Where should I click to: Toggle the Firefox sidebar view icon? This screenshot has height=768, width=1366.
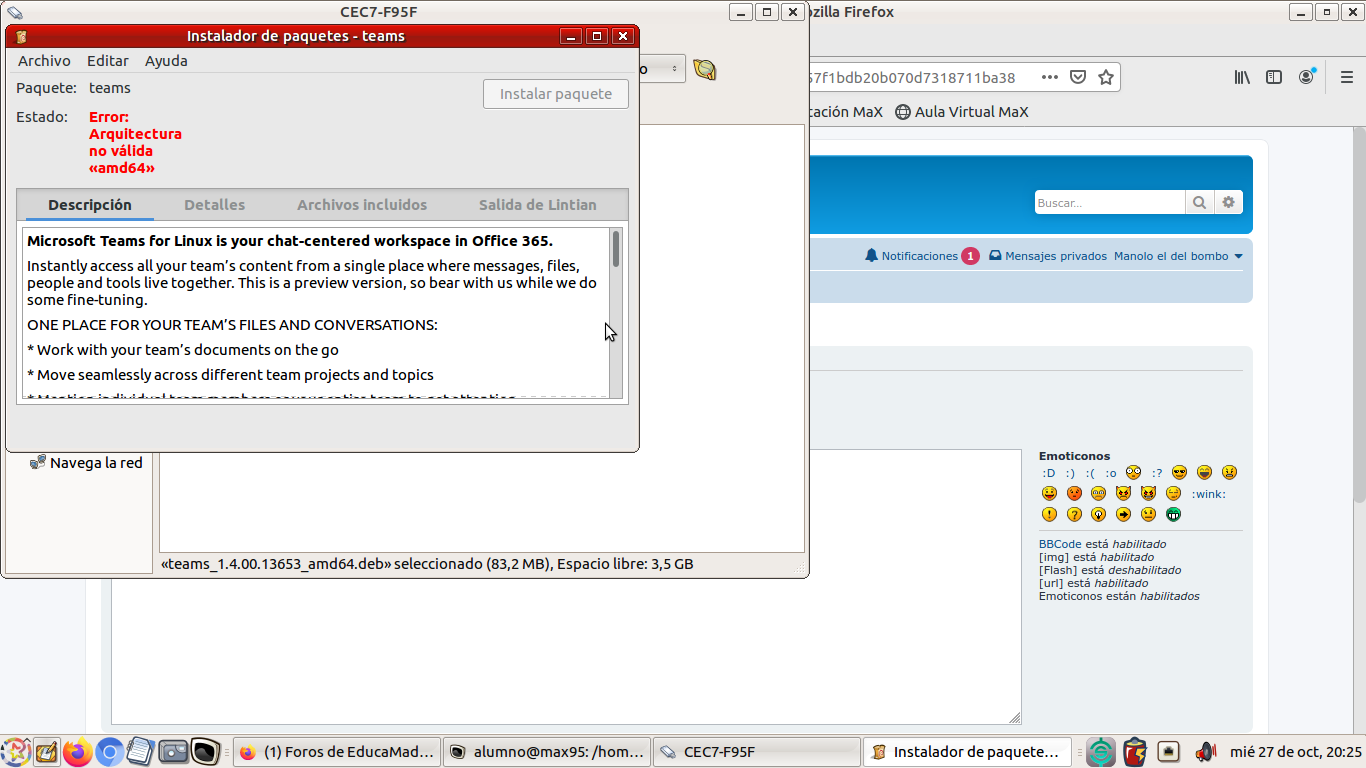click(1274, 77)
